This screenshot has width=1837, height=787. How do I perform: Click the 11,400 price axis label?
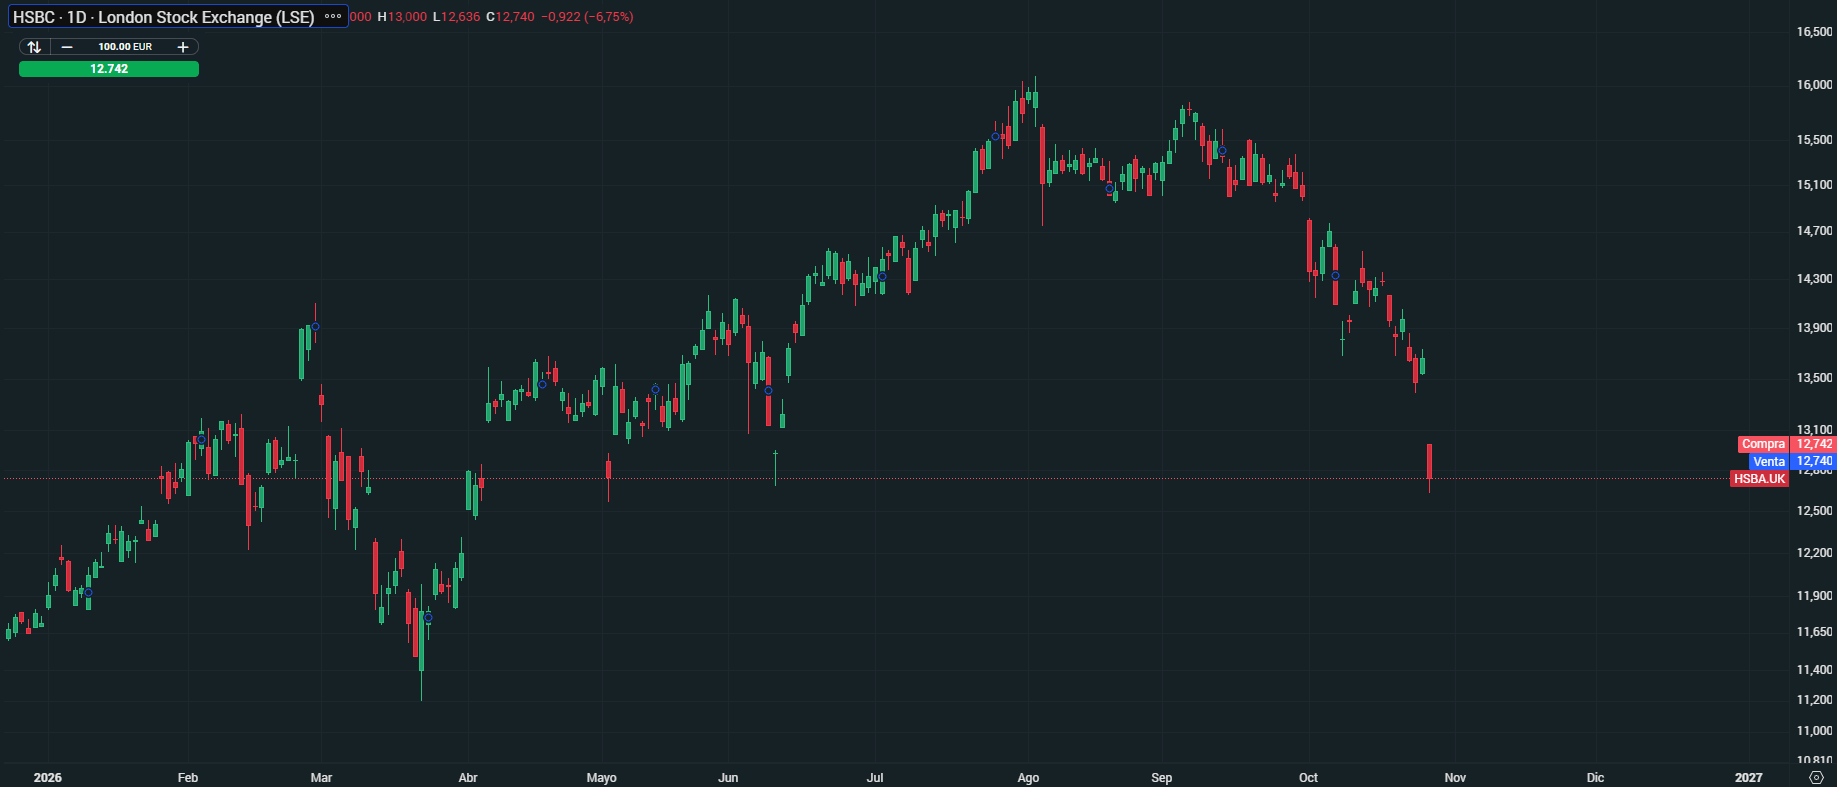pos(1814,670)
